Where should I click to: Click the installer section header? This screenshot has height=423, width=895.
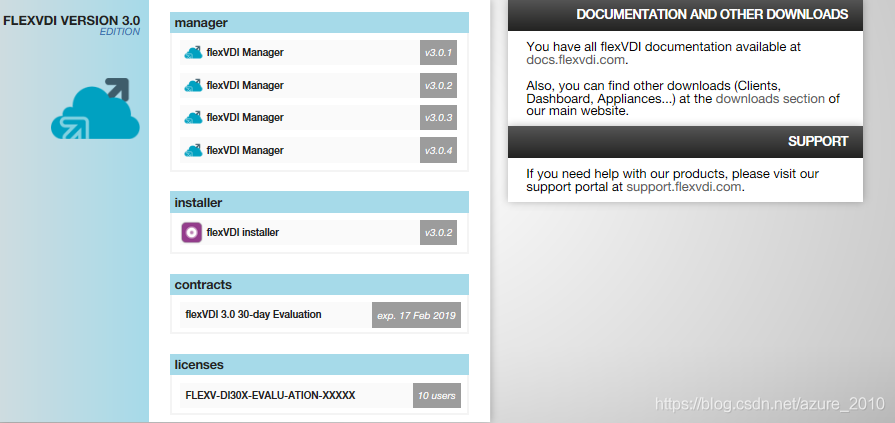coord(320,202)
